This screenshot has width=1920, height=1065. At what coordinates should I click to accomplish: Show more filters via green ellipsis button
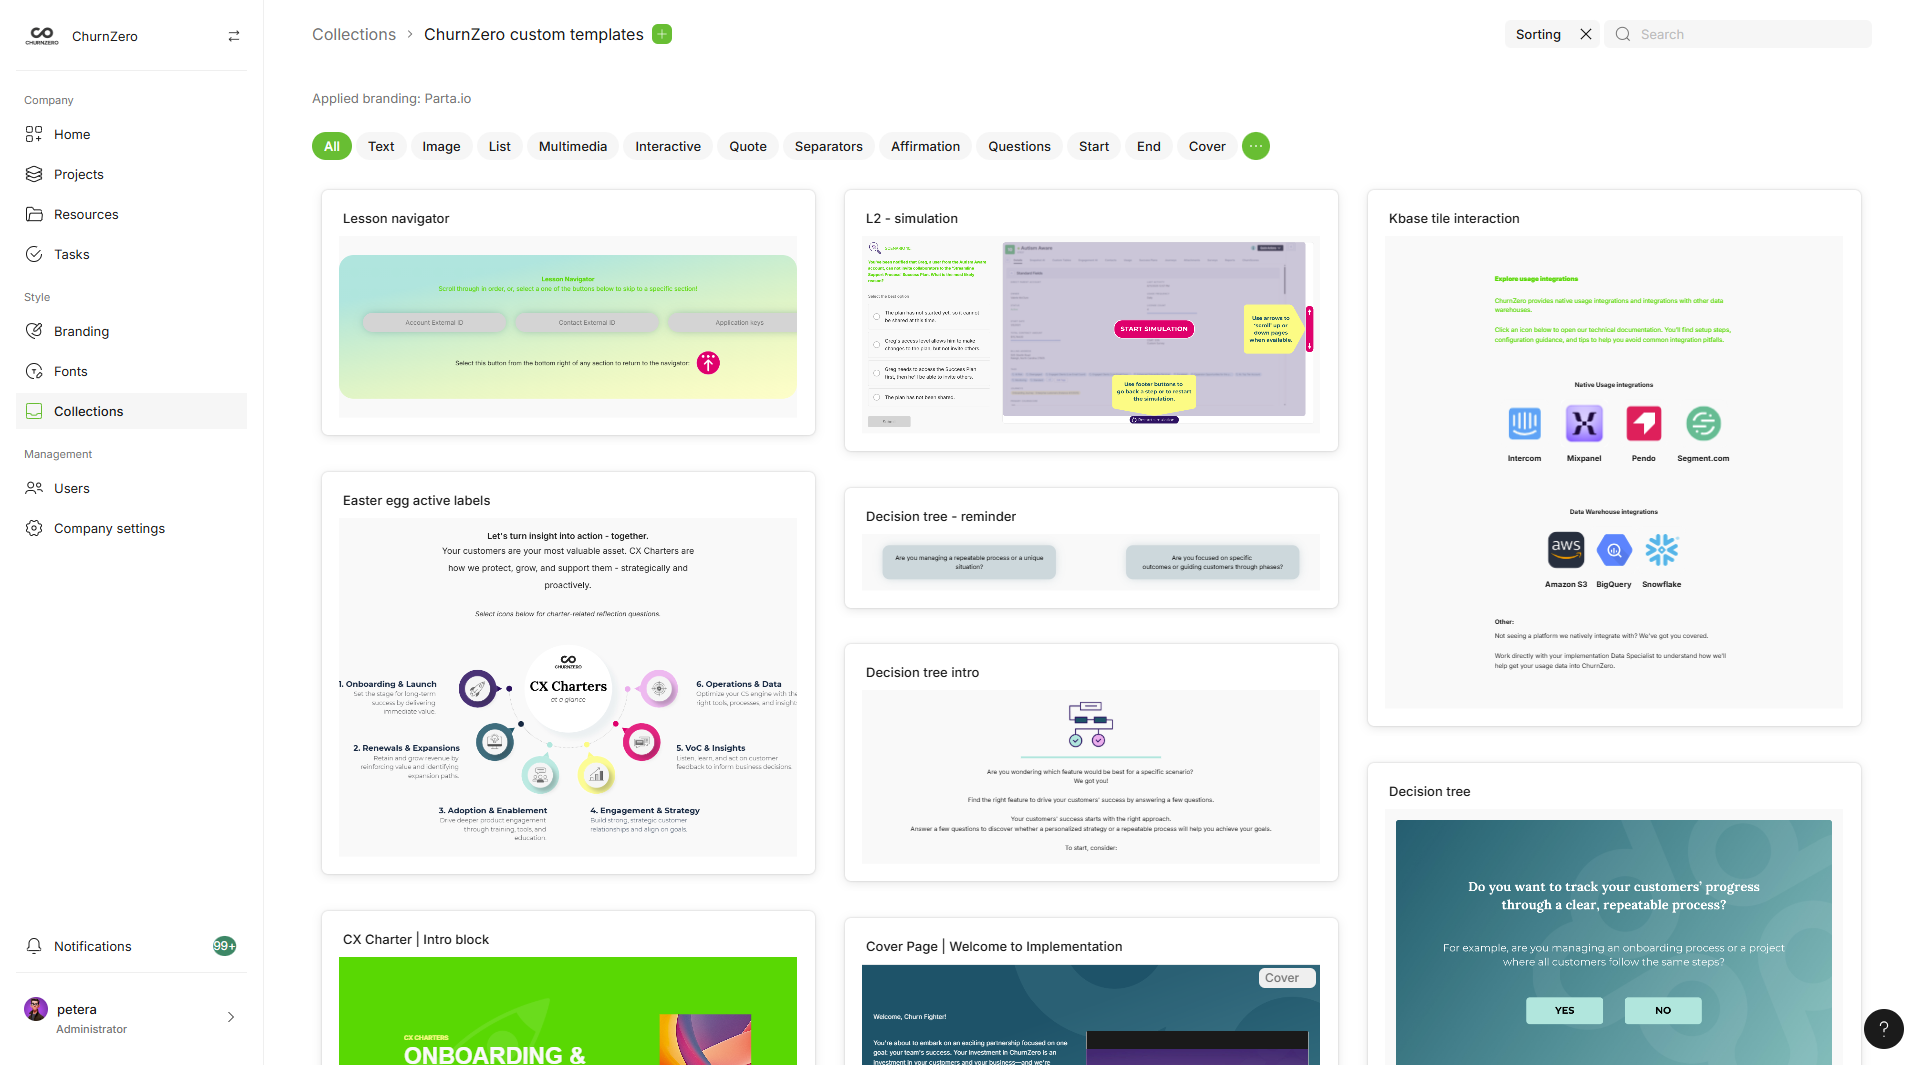[1256, 146]
